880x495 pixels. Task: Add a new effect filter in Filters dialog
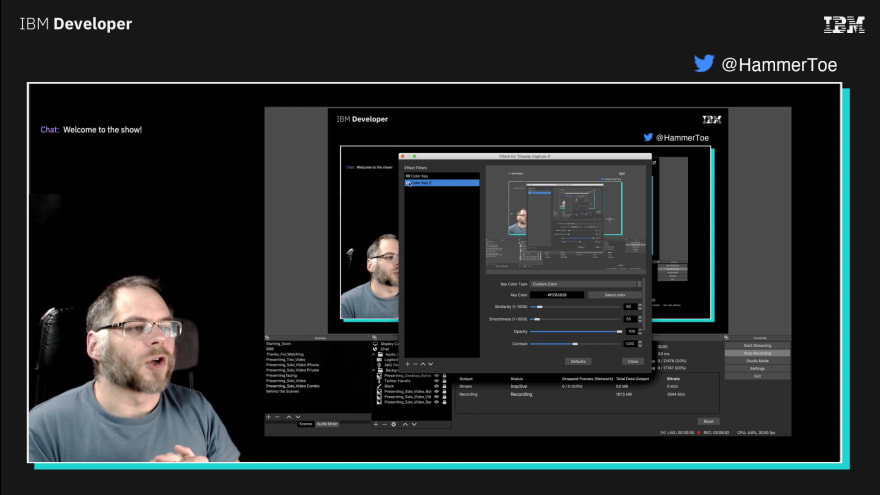(407, 364)
